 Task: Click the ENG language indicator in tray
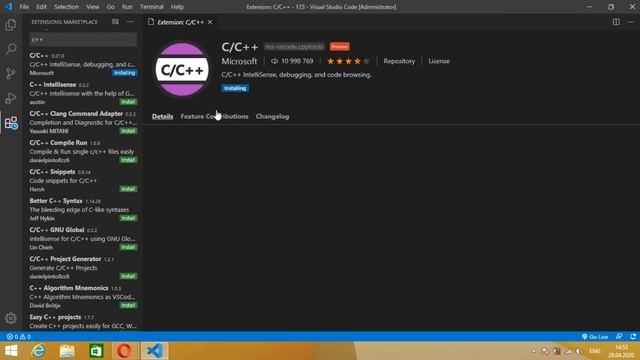595,351
